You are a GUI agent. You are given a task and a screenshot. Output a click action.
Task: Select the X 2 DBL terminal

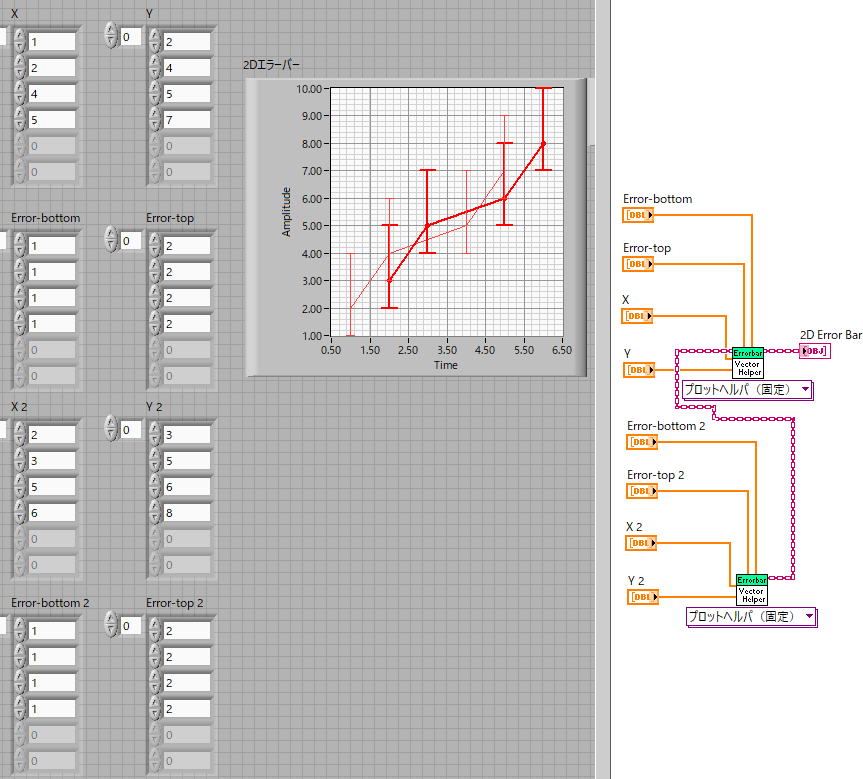[x=641, y=543]
